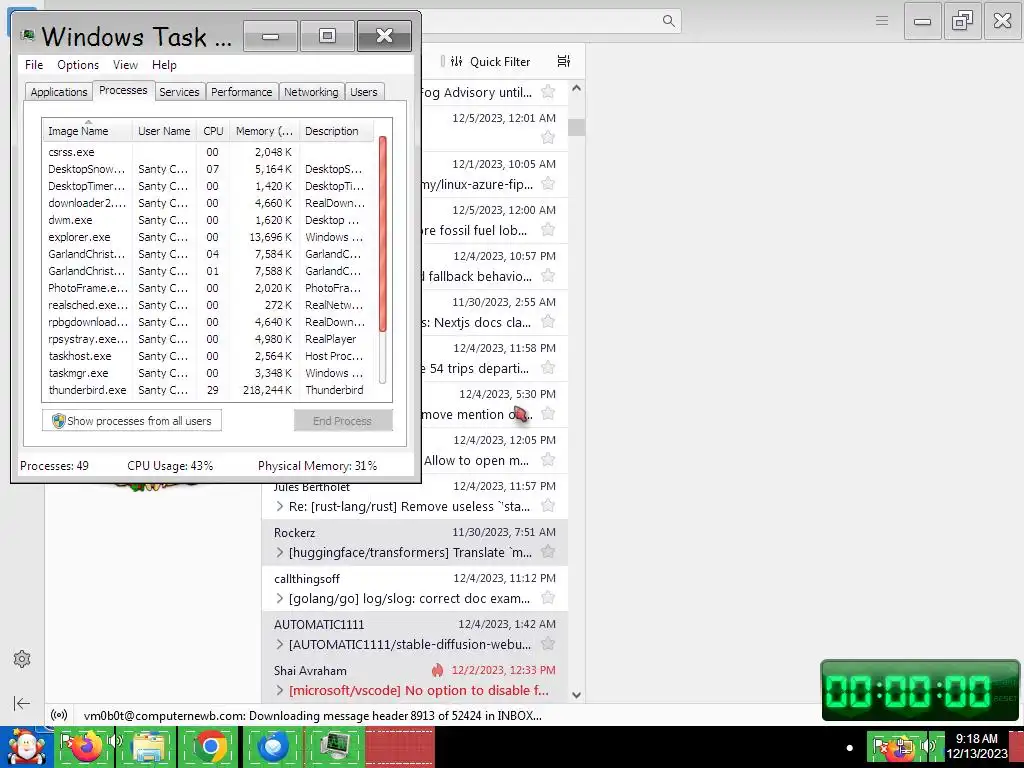Open the Task Manager View menu
This screenshot has width=1024, height=768.
click(x=125, y=65)
